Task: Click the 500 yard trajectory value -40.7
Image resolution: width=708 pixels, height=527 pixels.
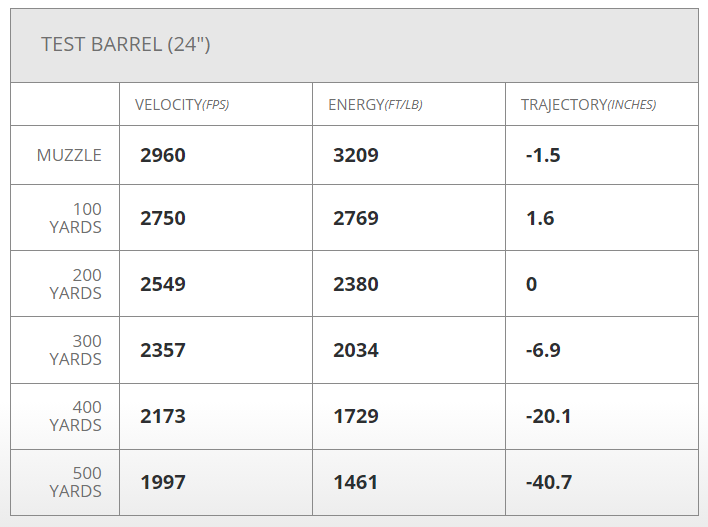Action: pos(548,482)
